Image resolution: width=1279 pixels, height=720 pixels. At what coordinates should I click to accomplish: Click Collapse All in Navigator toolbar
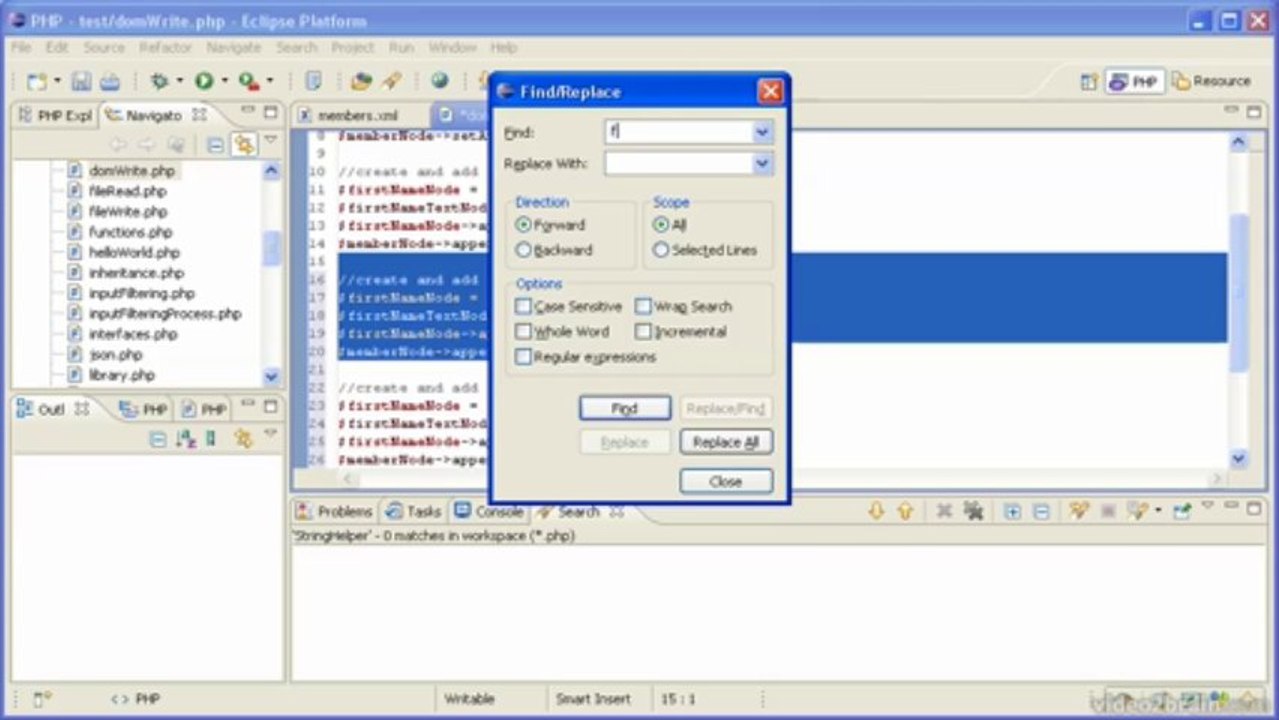click(215, 145)
